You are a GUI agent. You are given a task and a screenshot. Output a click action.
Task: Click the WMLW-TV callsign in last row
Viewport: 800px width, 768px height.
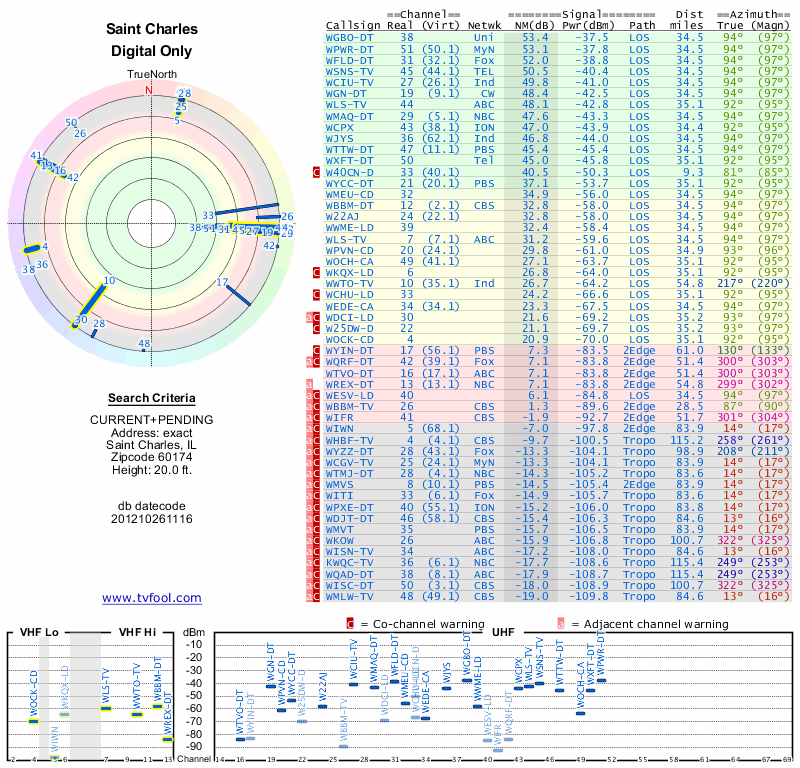pyautogui.click(x=349, y=596)
